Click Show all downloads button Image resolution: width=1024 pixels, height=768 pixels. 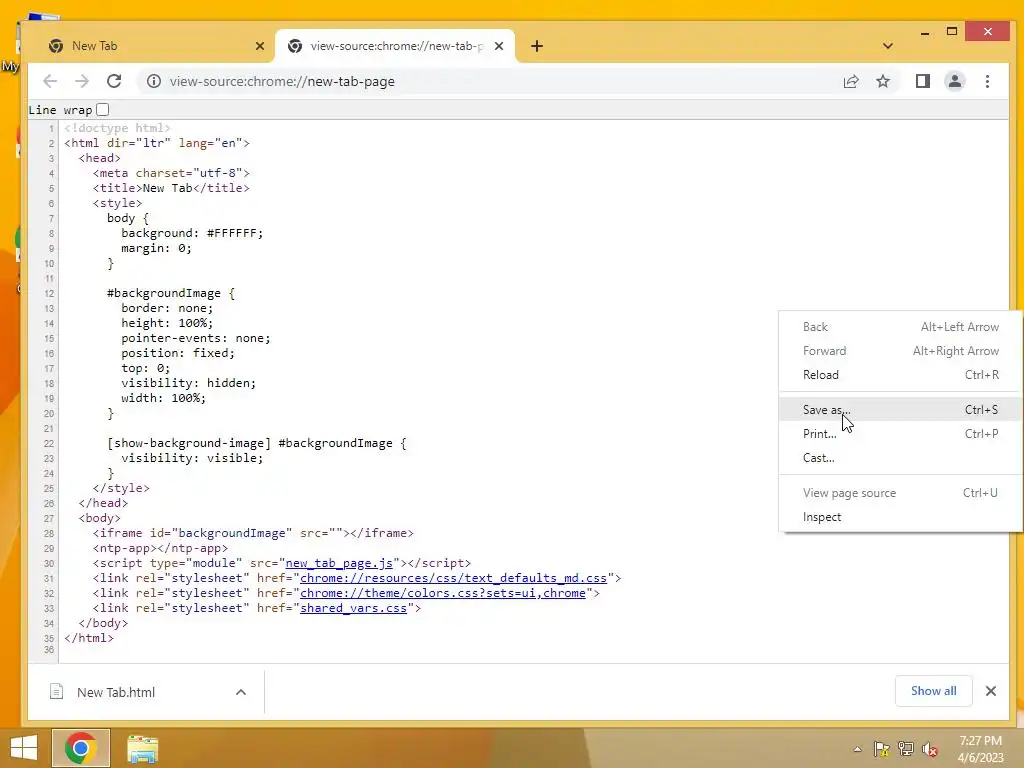tap(933, 691)
